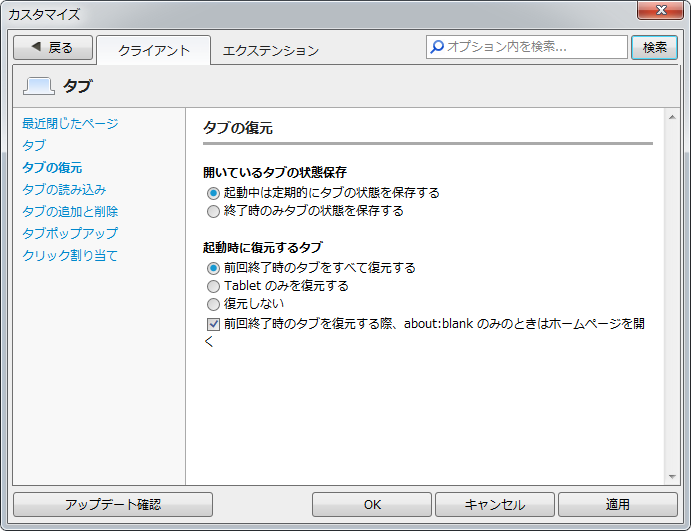
Task: Confirm with the OK button
Action: [372, 505]
